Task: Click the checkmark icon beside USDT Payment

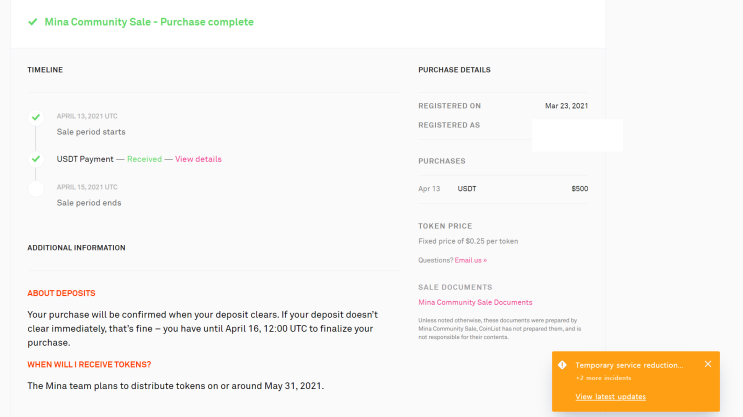Action: (x=36, y=159)
